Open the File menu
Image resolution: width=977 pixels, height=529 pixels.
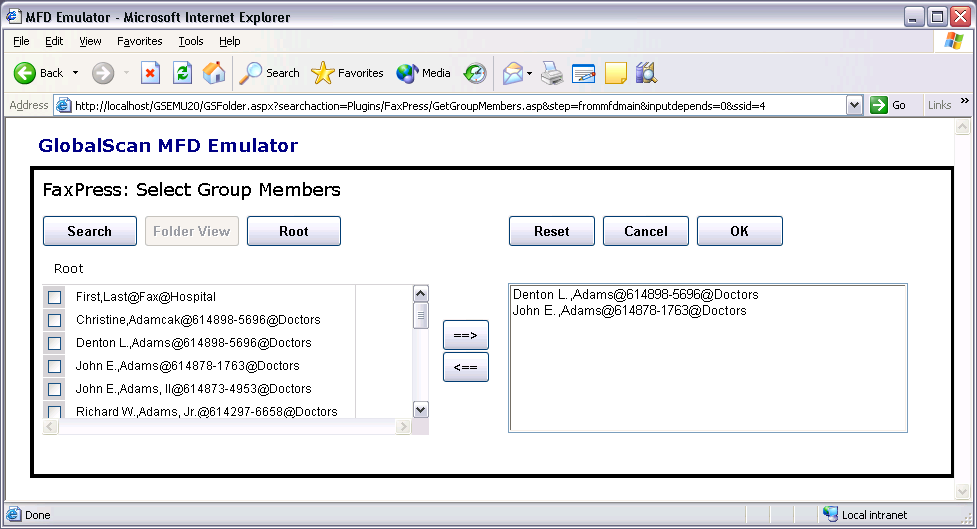[x=21, y=41]
